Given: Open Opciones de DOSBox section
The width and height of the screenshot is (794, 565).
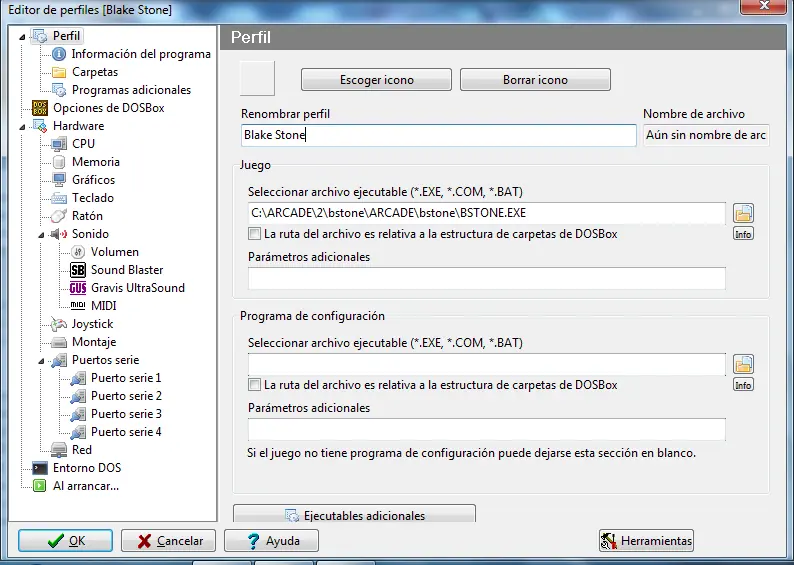Looking at the screenshot, I should 108,108.
